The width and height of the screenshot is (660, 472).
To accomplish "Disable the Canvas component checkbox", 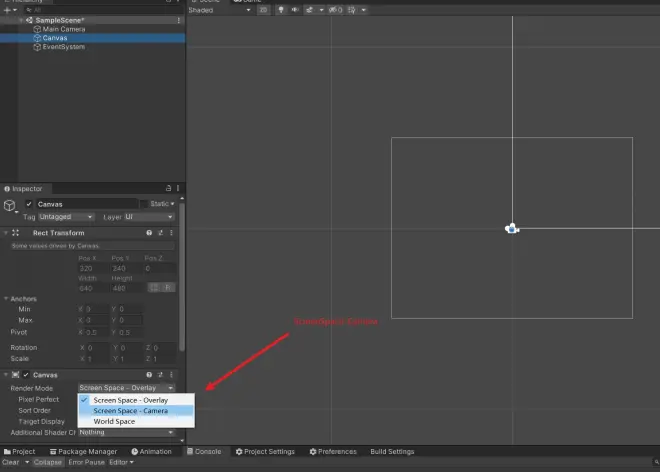I will tap(26, 375).
